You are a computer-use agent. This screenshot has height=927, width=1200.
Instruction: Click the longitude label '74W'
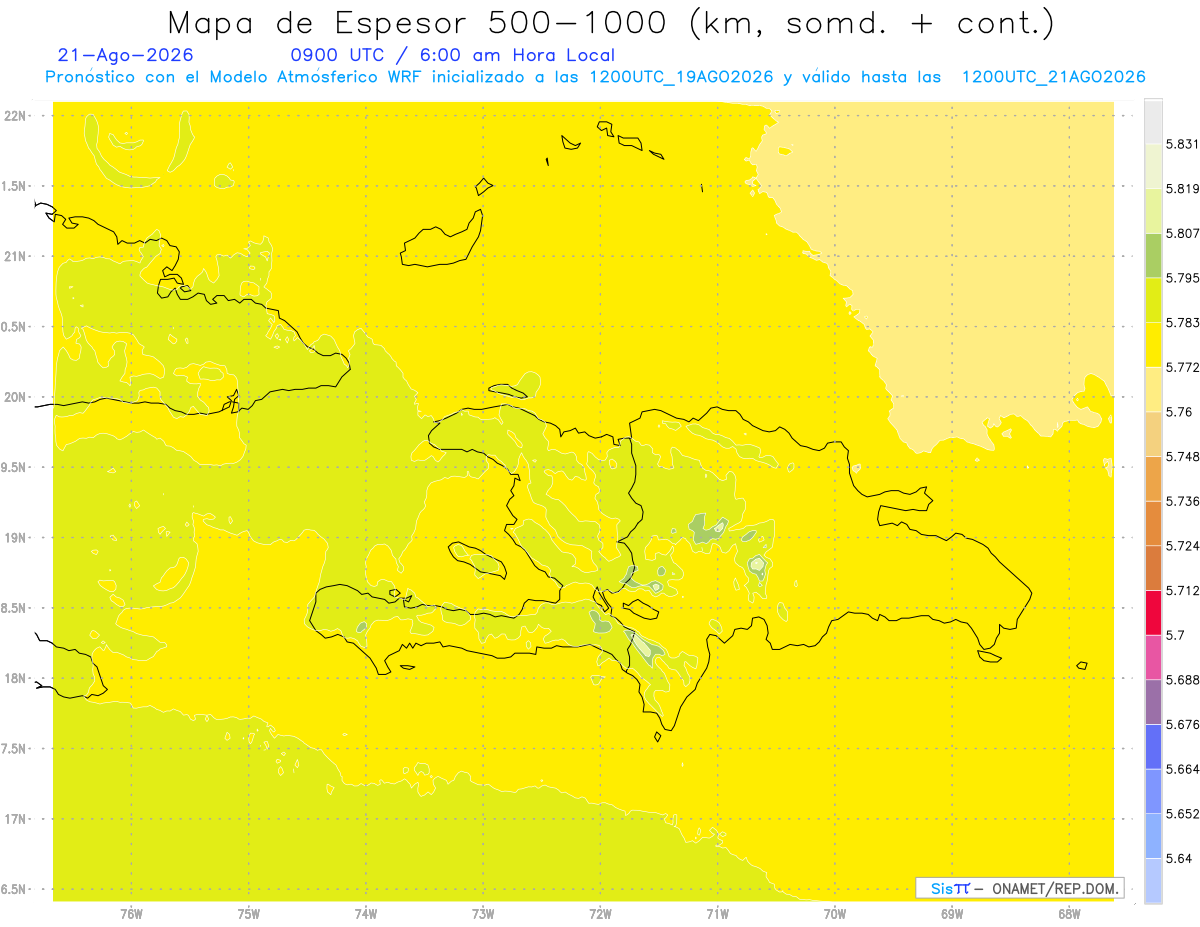point(366,914)
